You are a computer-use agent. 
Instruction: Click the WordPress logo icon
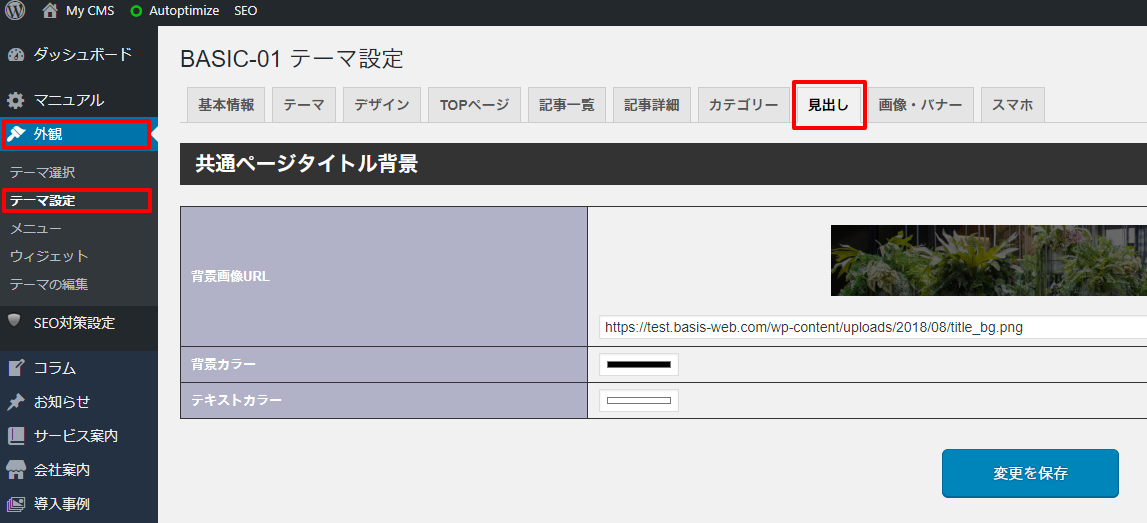click(x=15, y=11)
